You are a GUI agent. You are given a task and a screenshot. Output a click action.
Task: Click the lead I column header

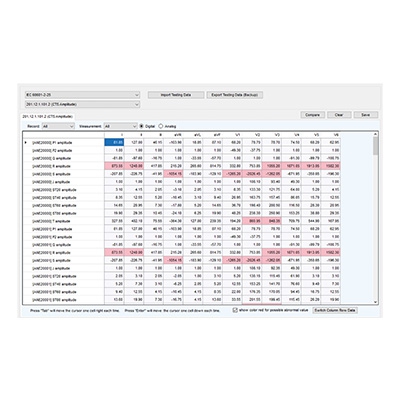coord(114,135)
